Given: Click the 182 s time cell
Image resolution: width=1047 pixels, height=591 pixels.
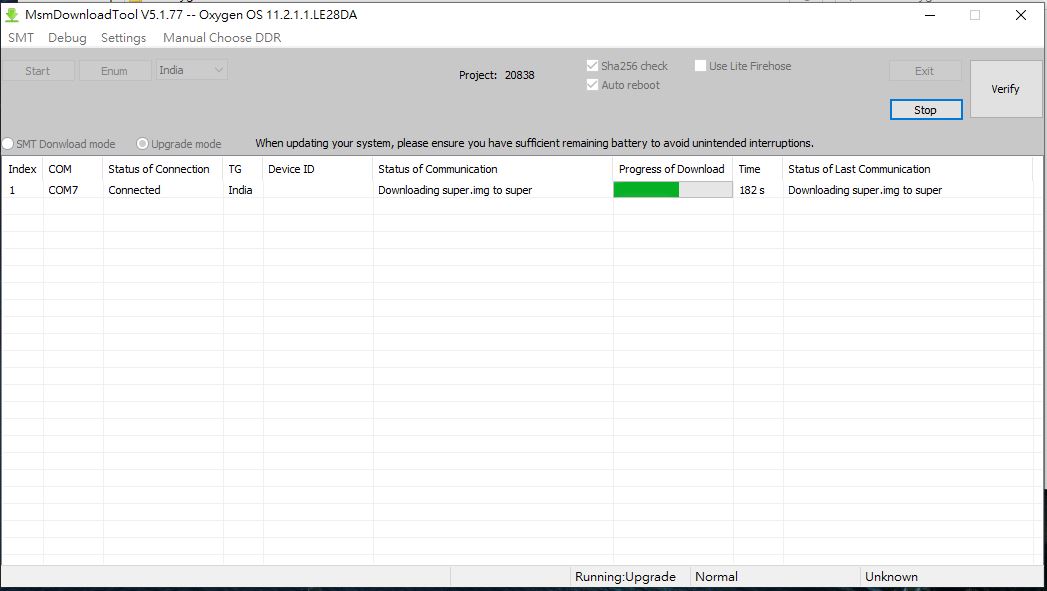Looking at the screenshot, I should coord(758,190).
